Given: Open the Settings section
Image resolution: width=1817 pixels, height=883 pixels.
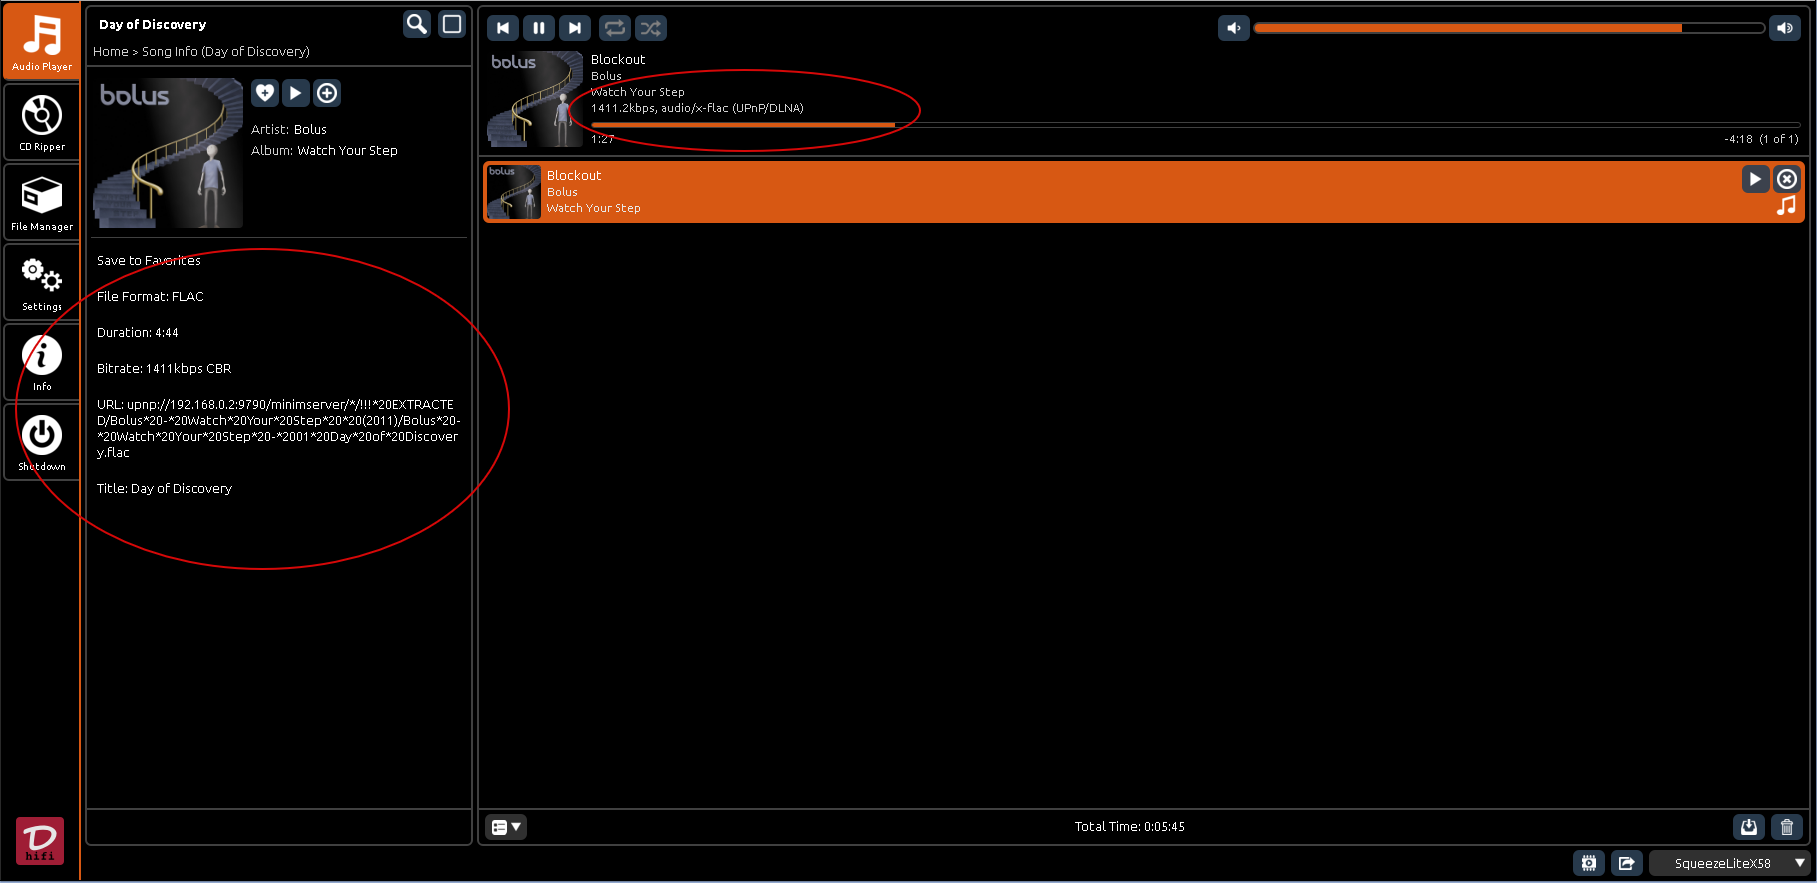Looking at the screenshot, I should pyautogui.click(x=42, y=281).
